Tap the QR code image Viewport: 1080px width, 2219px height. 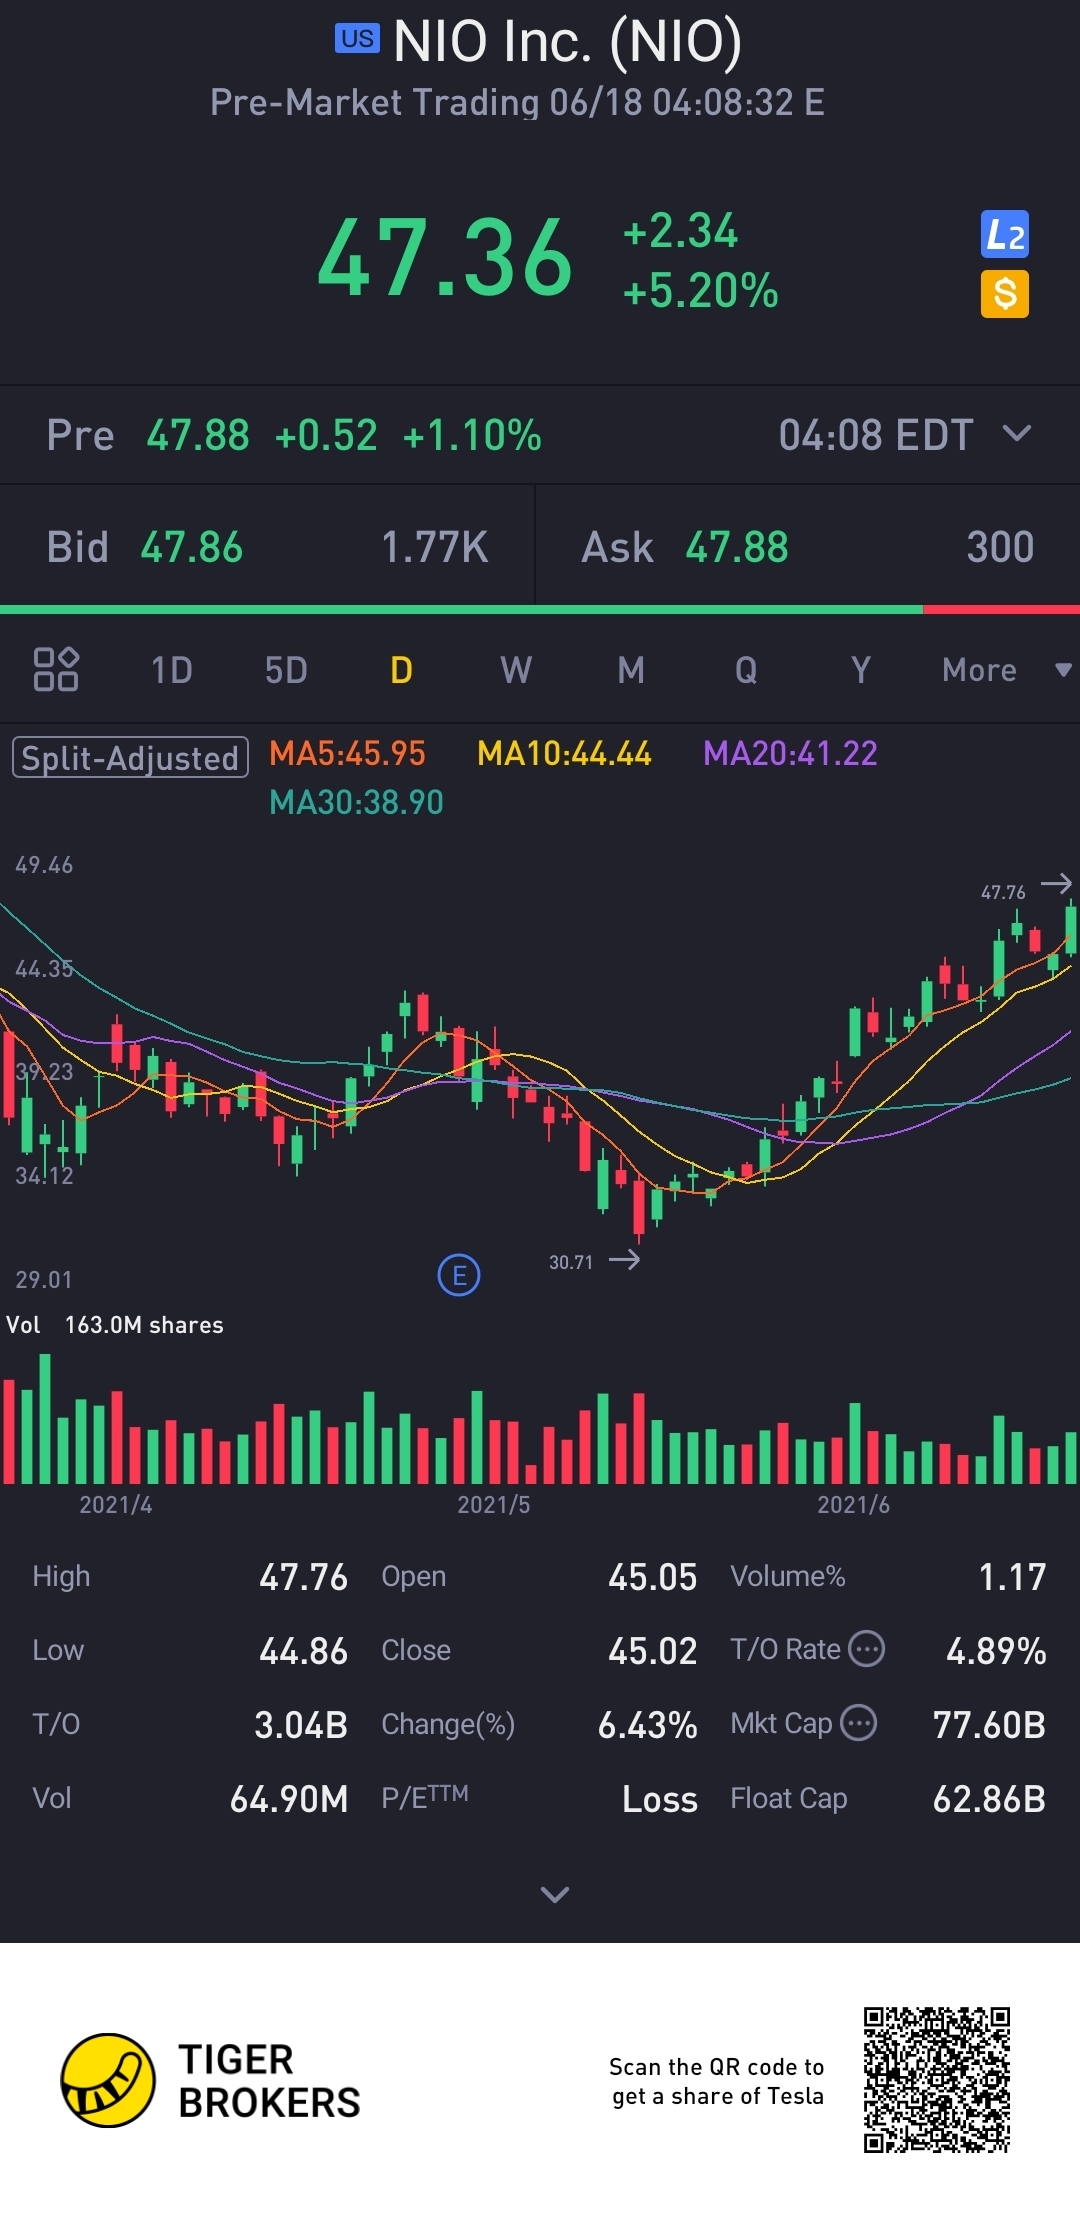point(937,2079)
